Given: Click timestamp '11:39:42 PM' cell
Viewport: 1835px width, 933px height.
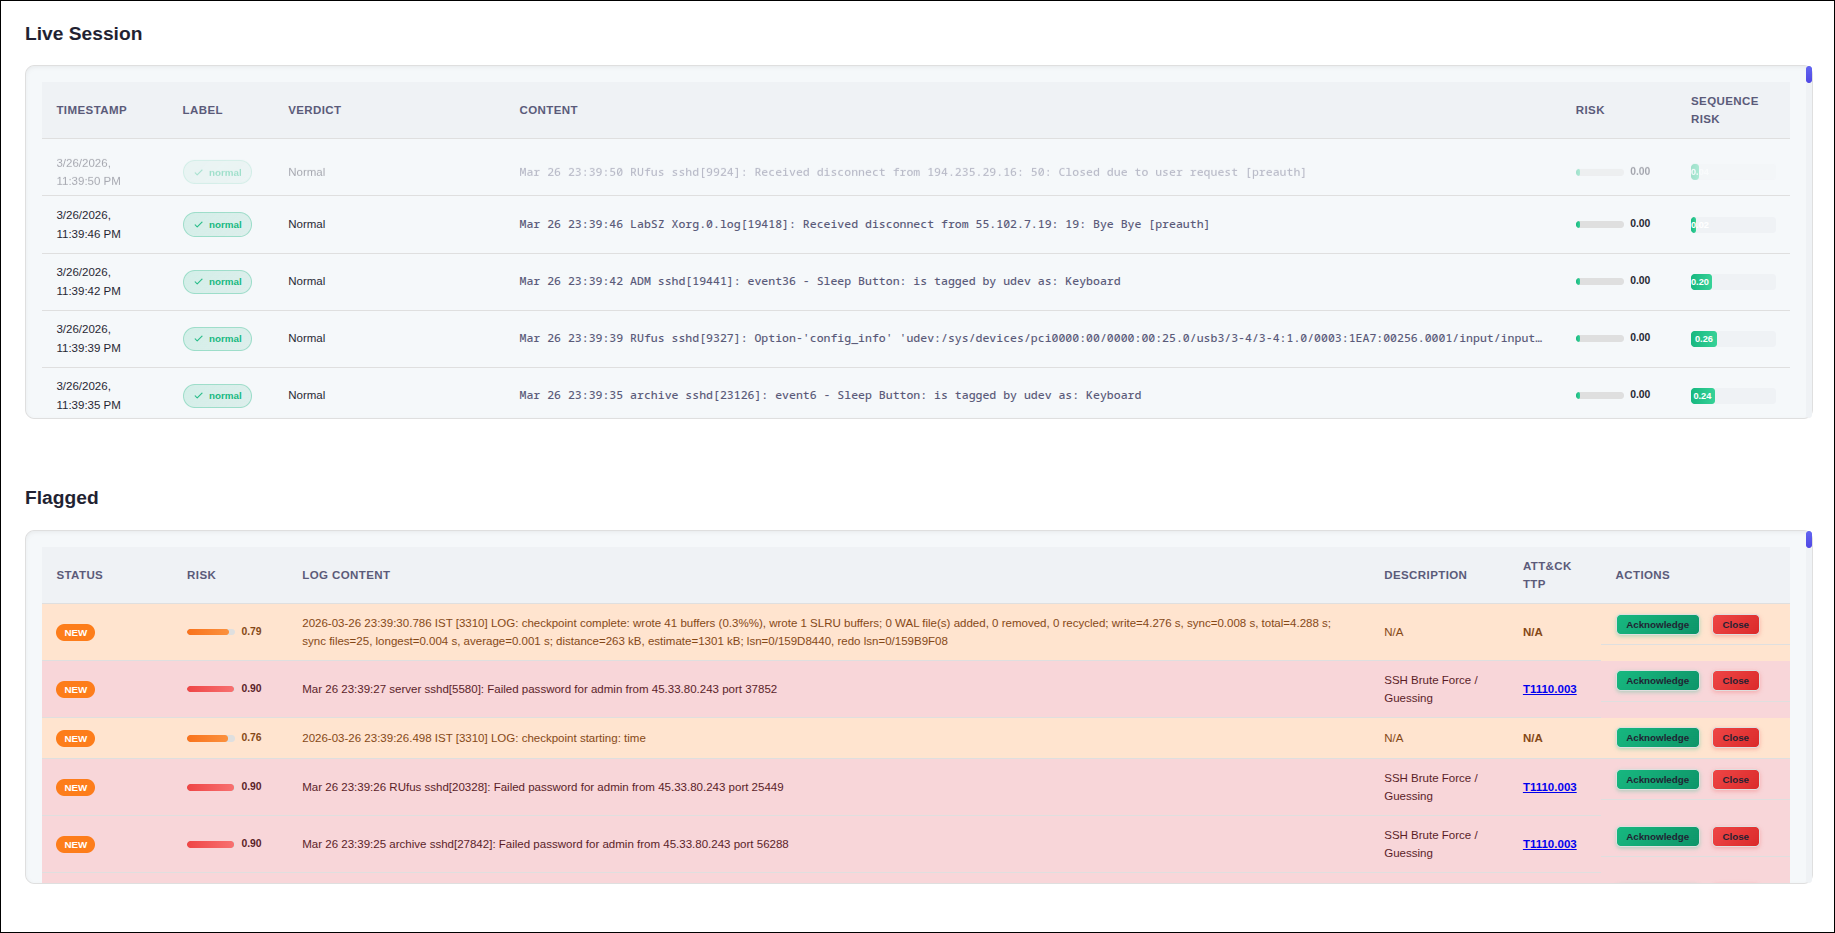Looking at the screenshot, I should [x=88, y=282].
